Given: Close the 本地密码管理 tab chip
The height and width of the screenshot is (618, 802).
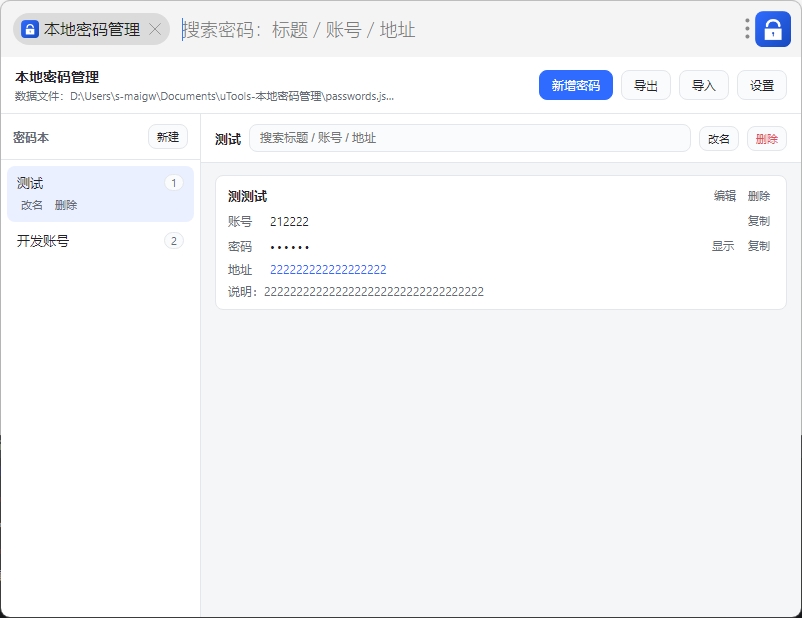Looking at the screenshot, I should (x=155, y=29).
